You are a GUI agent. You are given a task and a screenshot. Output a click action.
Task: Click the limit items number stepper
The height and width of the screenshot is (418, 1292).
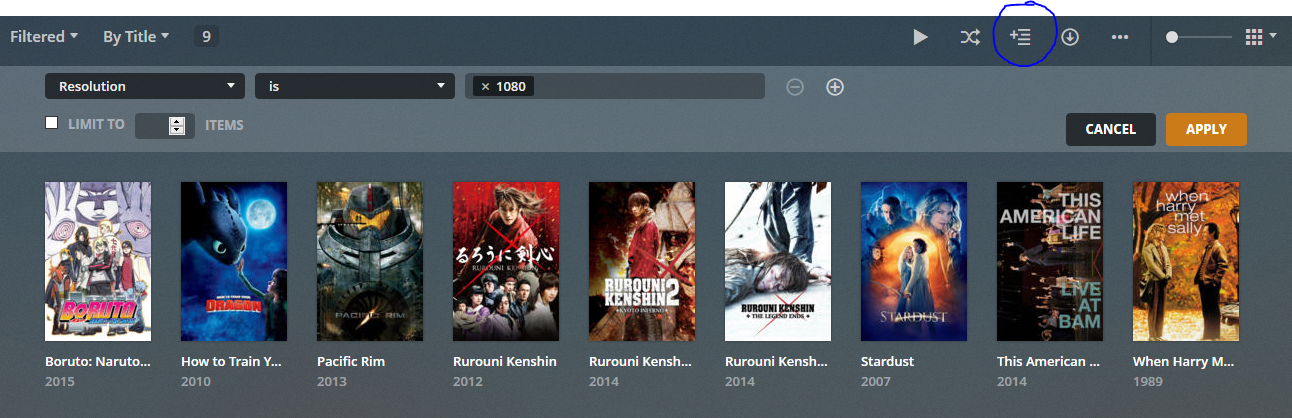coord(177,126)
